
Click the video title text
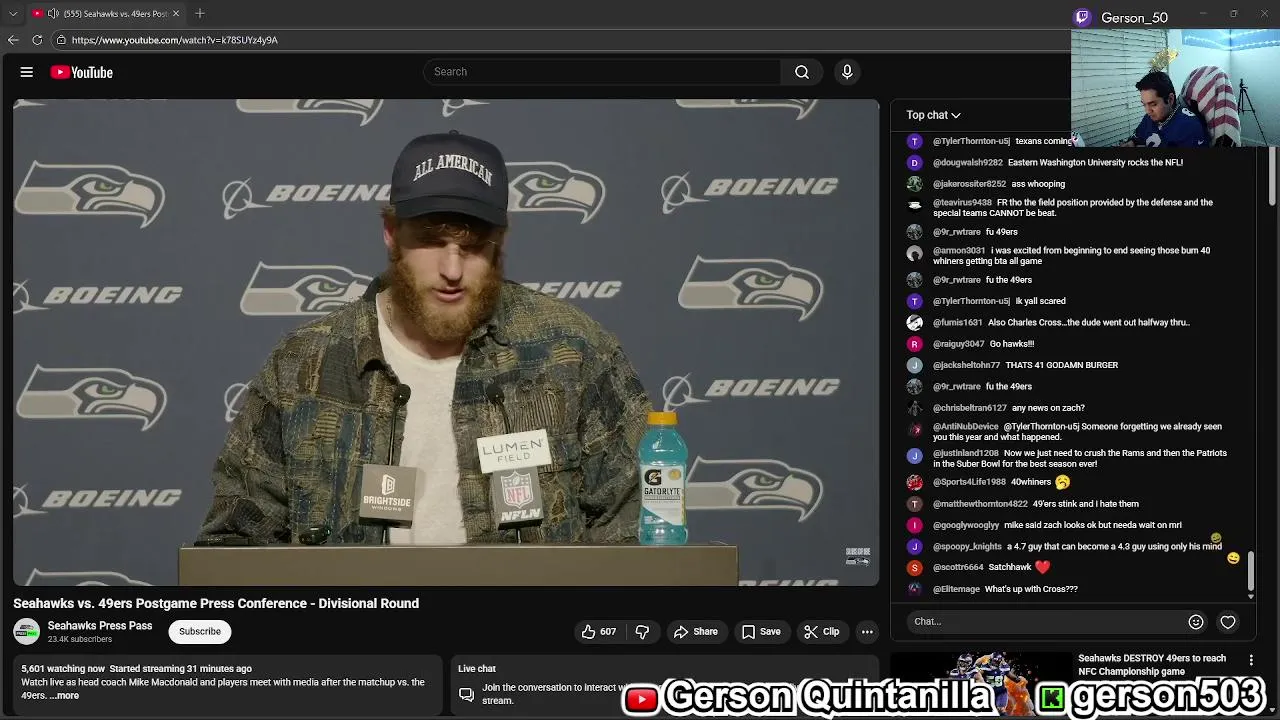[216, 604]
